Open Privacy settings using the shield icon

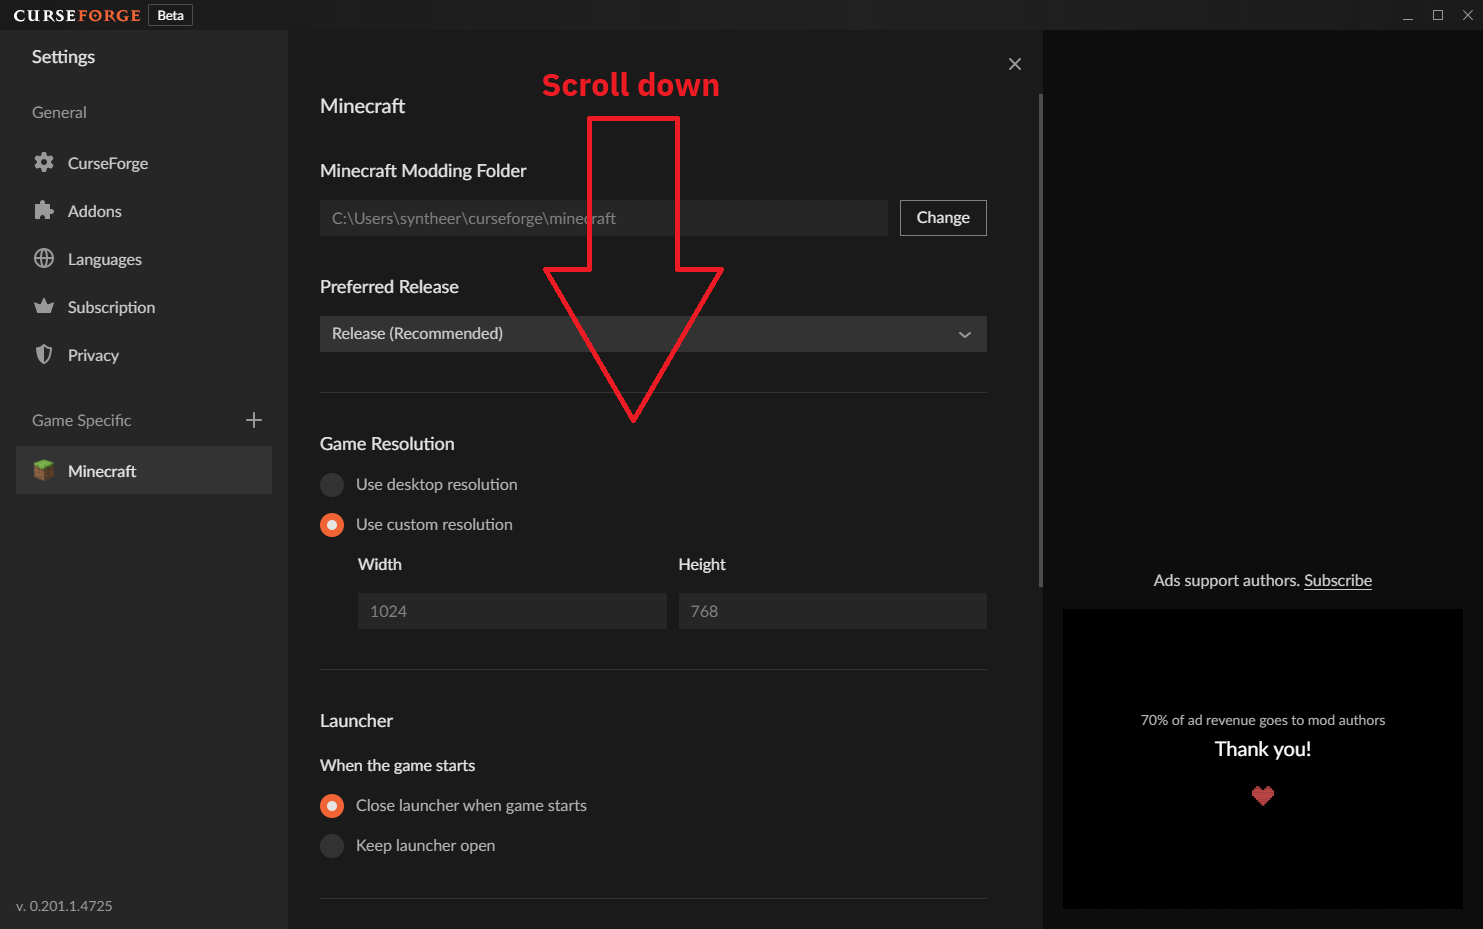tap(44, 354)
